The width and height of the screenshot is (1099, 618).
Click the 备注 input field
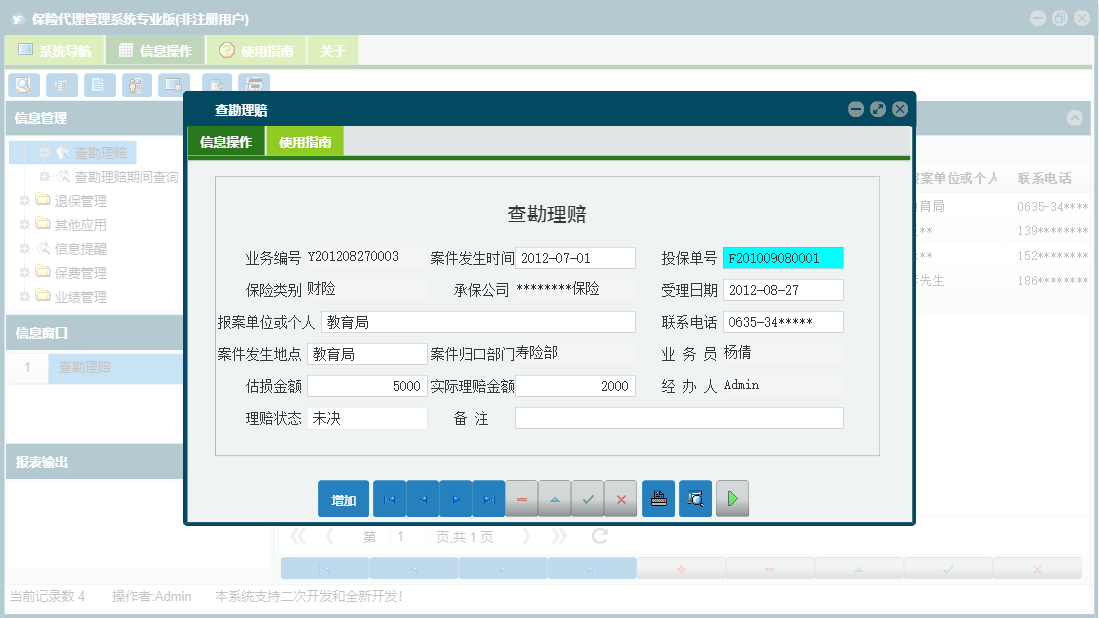click(678, 418)
